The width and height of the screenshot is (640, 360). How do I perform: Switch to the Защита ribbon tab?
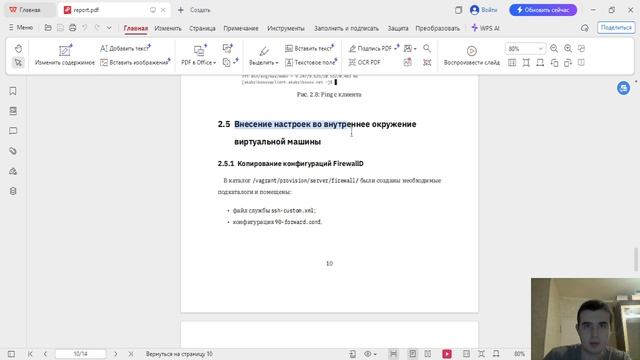point(398,28)
